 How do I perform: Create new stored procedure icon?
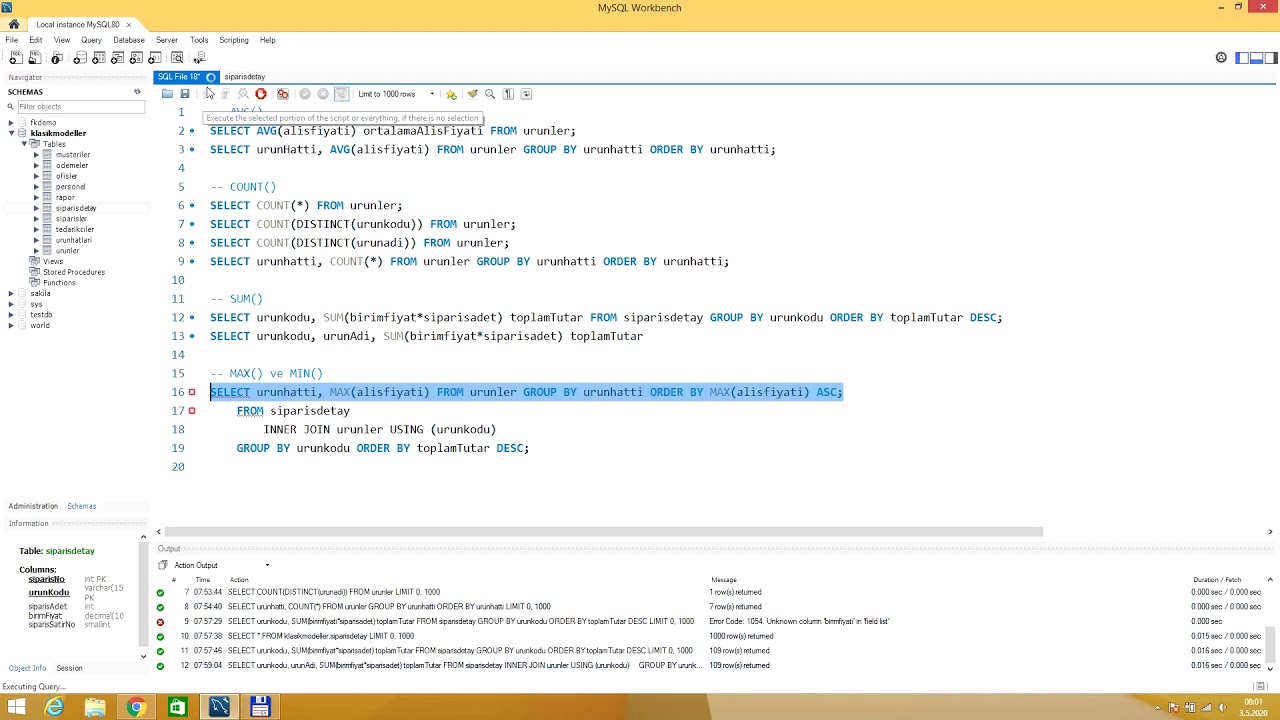pyautogui.click(x=135, y=58)
